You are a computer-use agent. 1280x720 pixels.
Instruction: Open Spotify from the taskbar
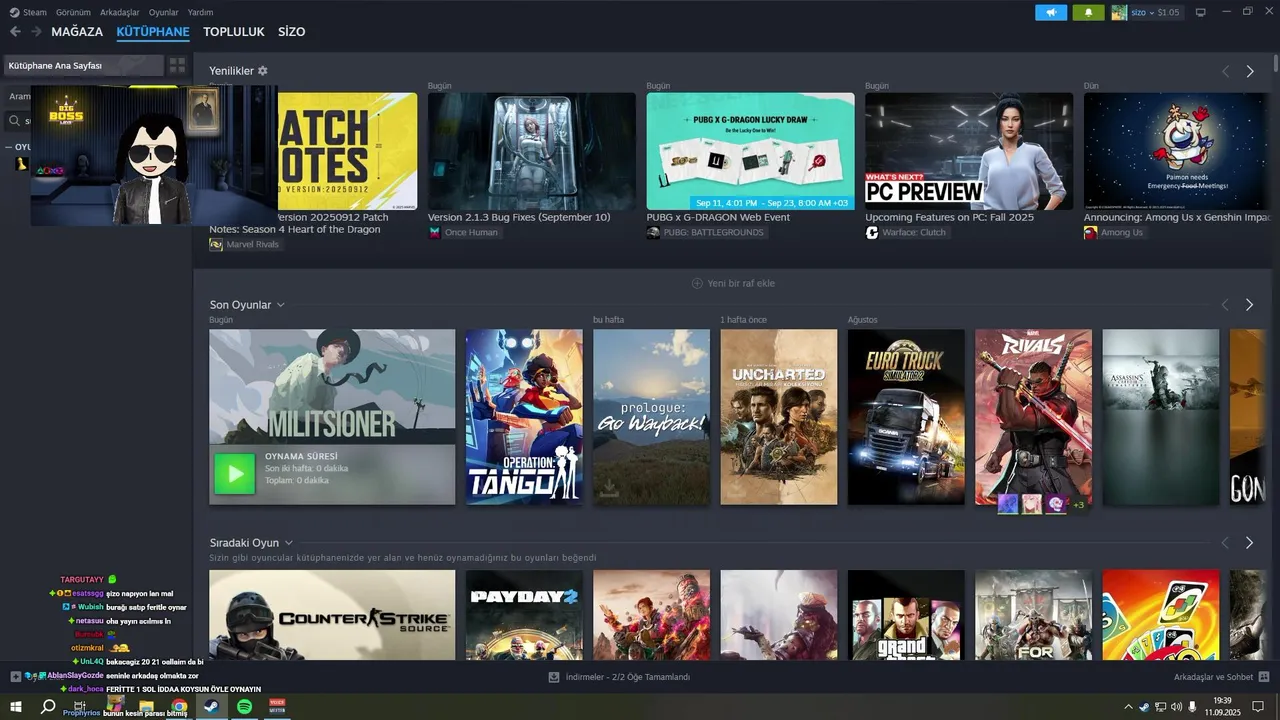tap(244, 707)
